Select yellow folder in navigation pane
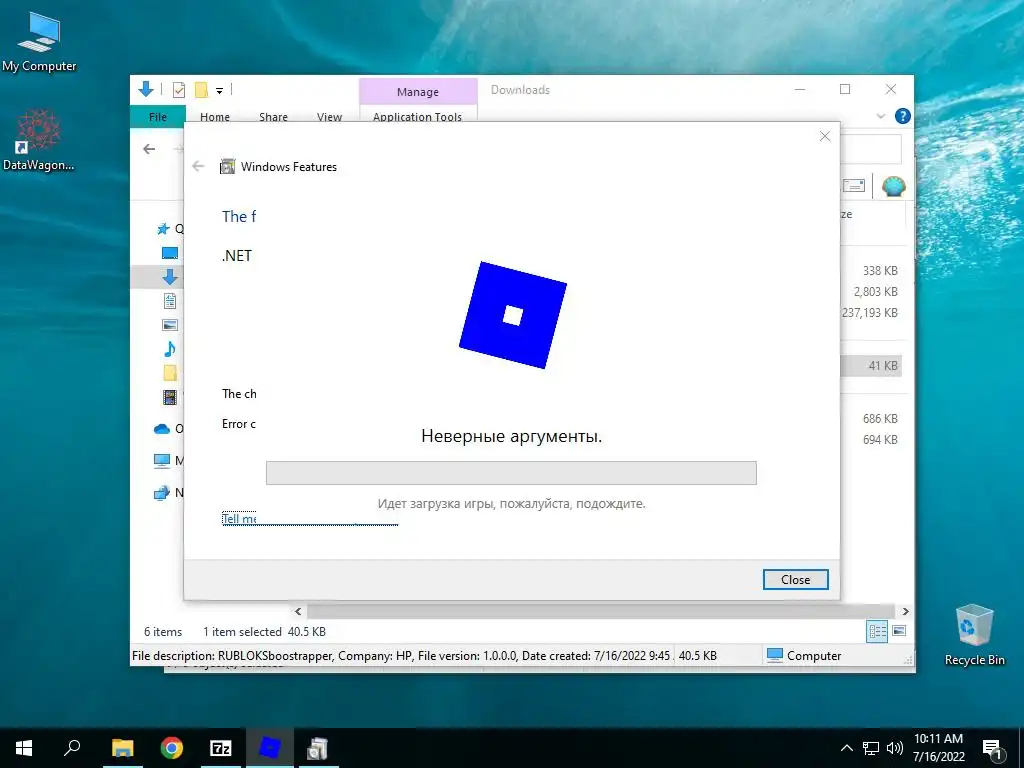 [x=170, y=373]
